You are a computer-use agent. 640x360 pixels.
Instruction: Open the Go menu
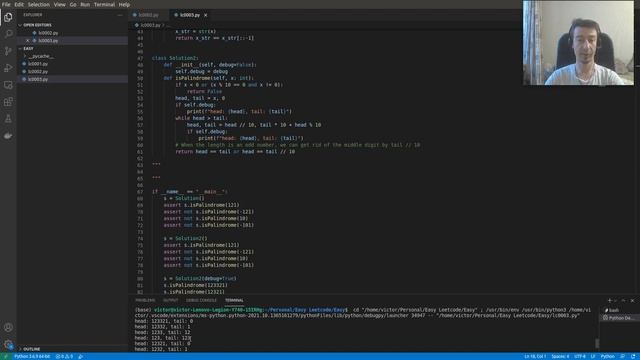pos(73,4)
